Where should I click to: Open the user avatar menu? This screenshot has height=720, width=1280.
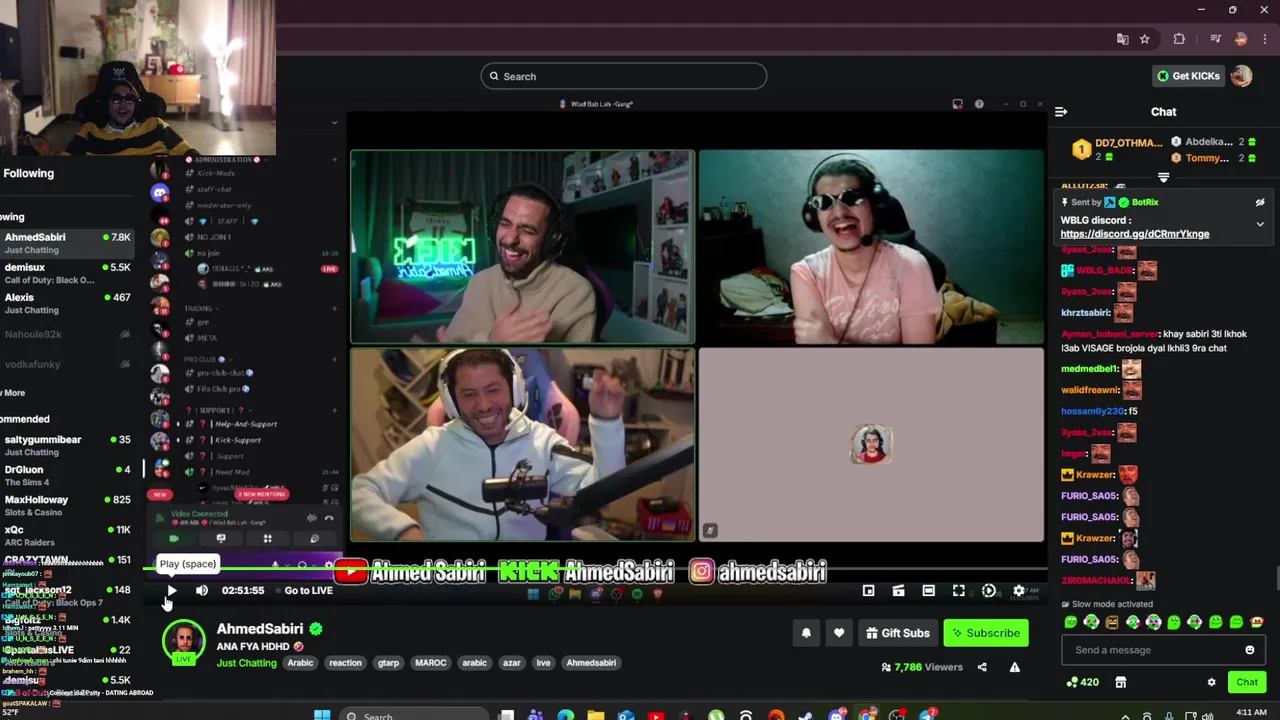point(1241,76)
